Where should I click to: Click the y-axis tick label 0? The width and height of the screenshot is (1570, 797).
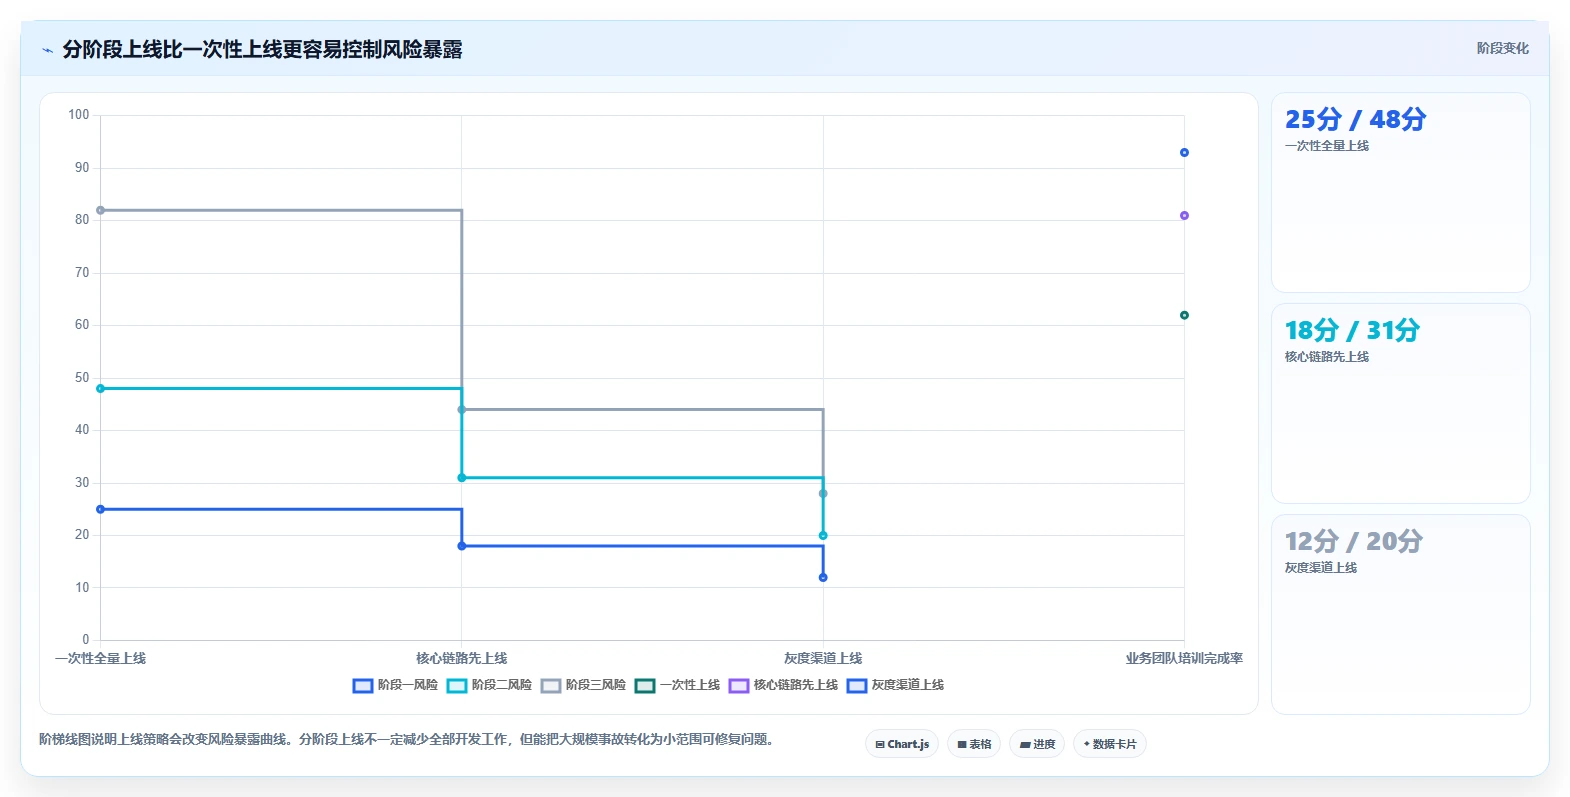pyautogui.click(x=86, y=640)
